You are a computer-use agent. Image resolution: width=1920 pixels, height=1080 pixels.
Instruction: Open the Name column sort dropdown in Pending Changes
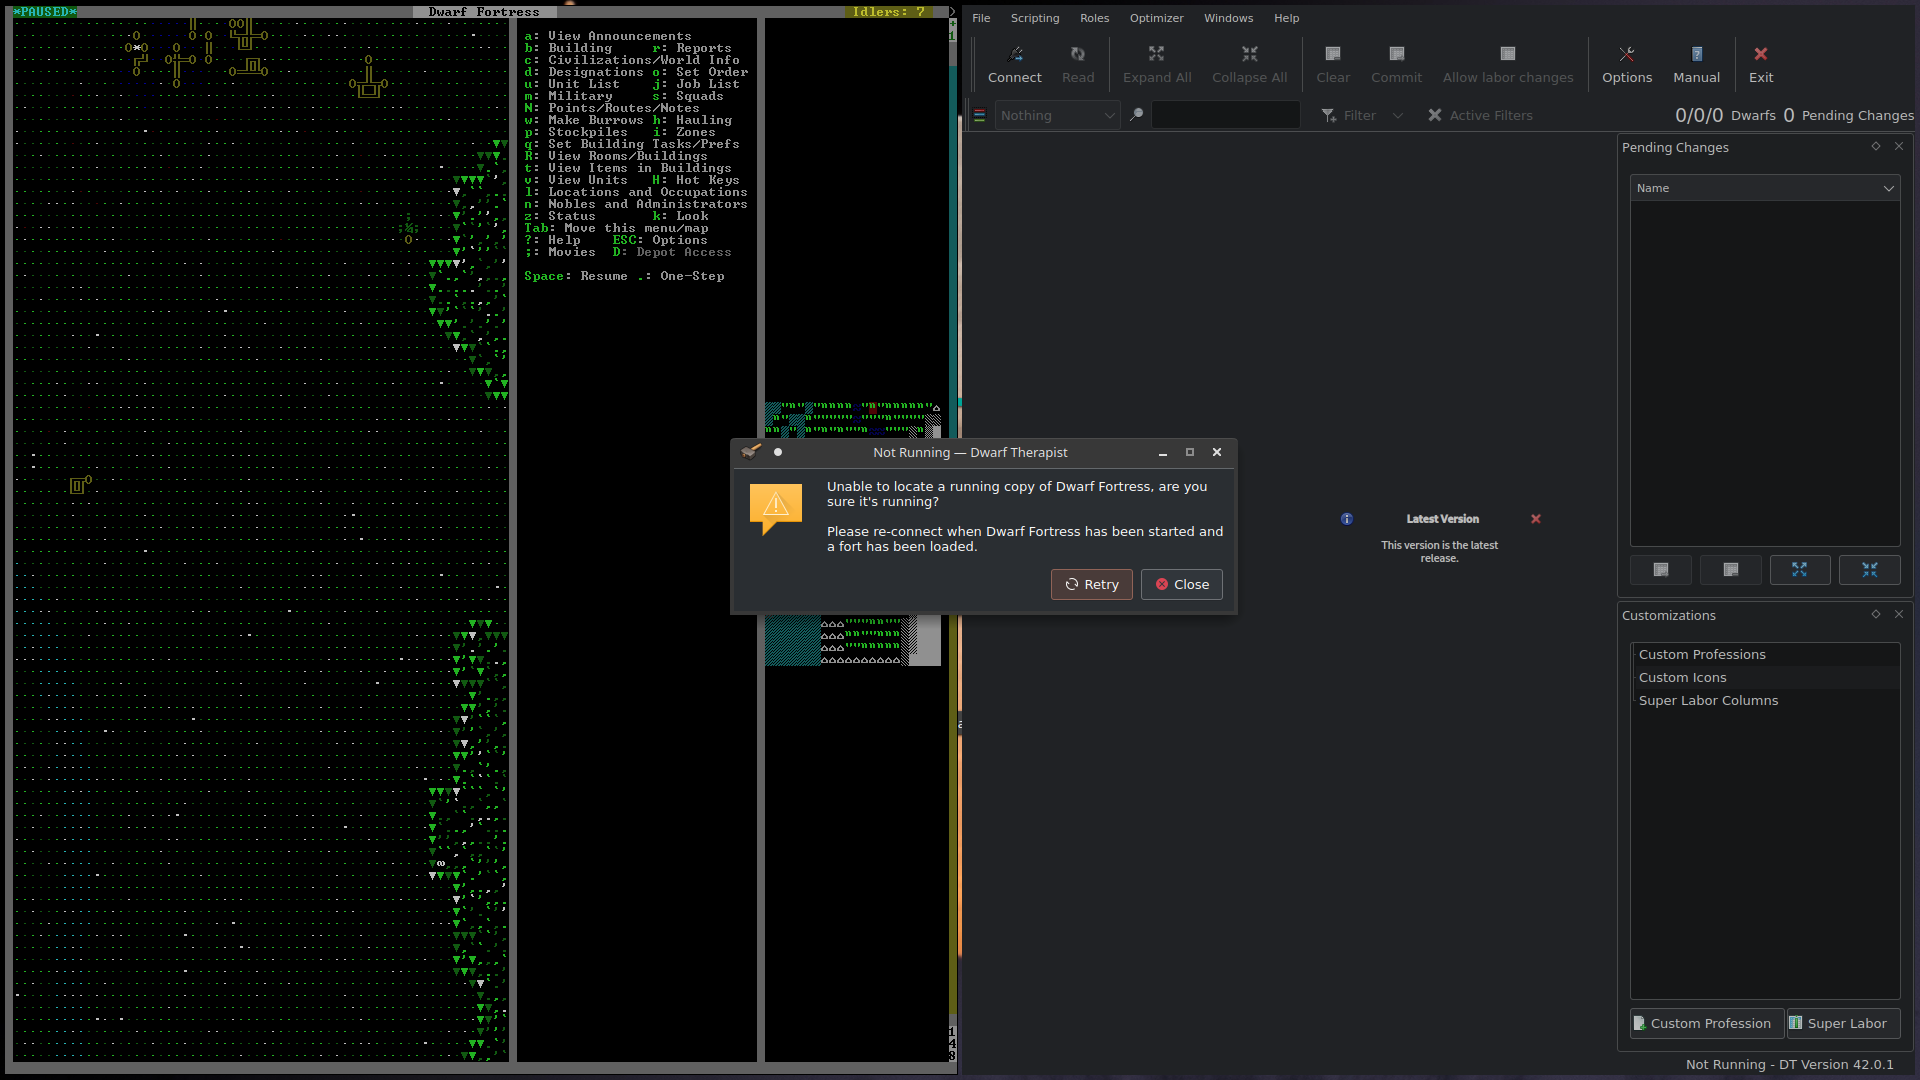[x=1888, y=188]
